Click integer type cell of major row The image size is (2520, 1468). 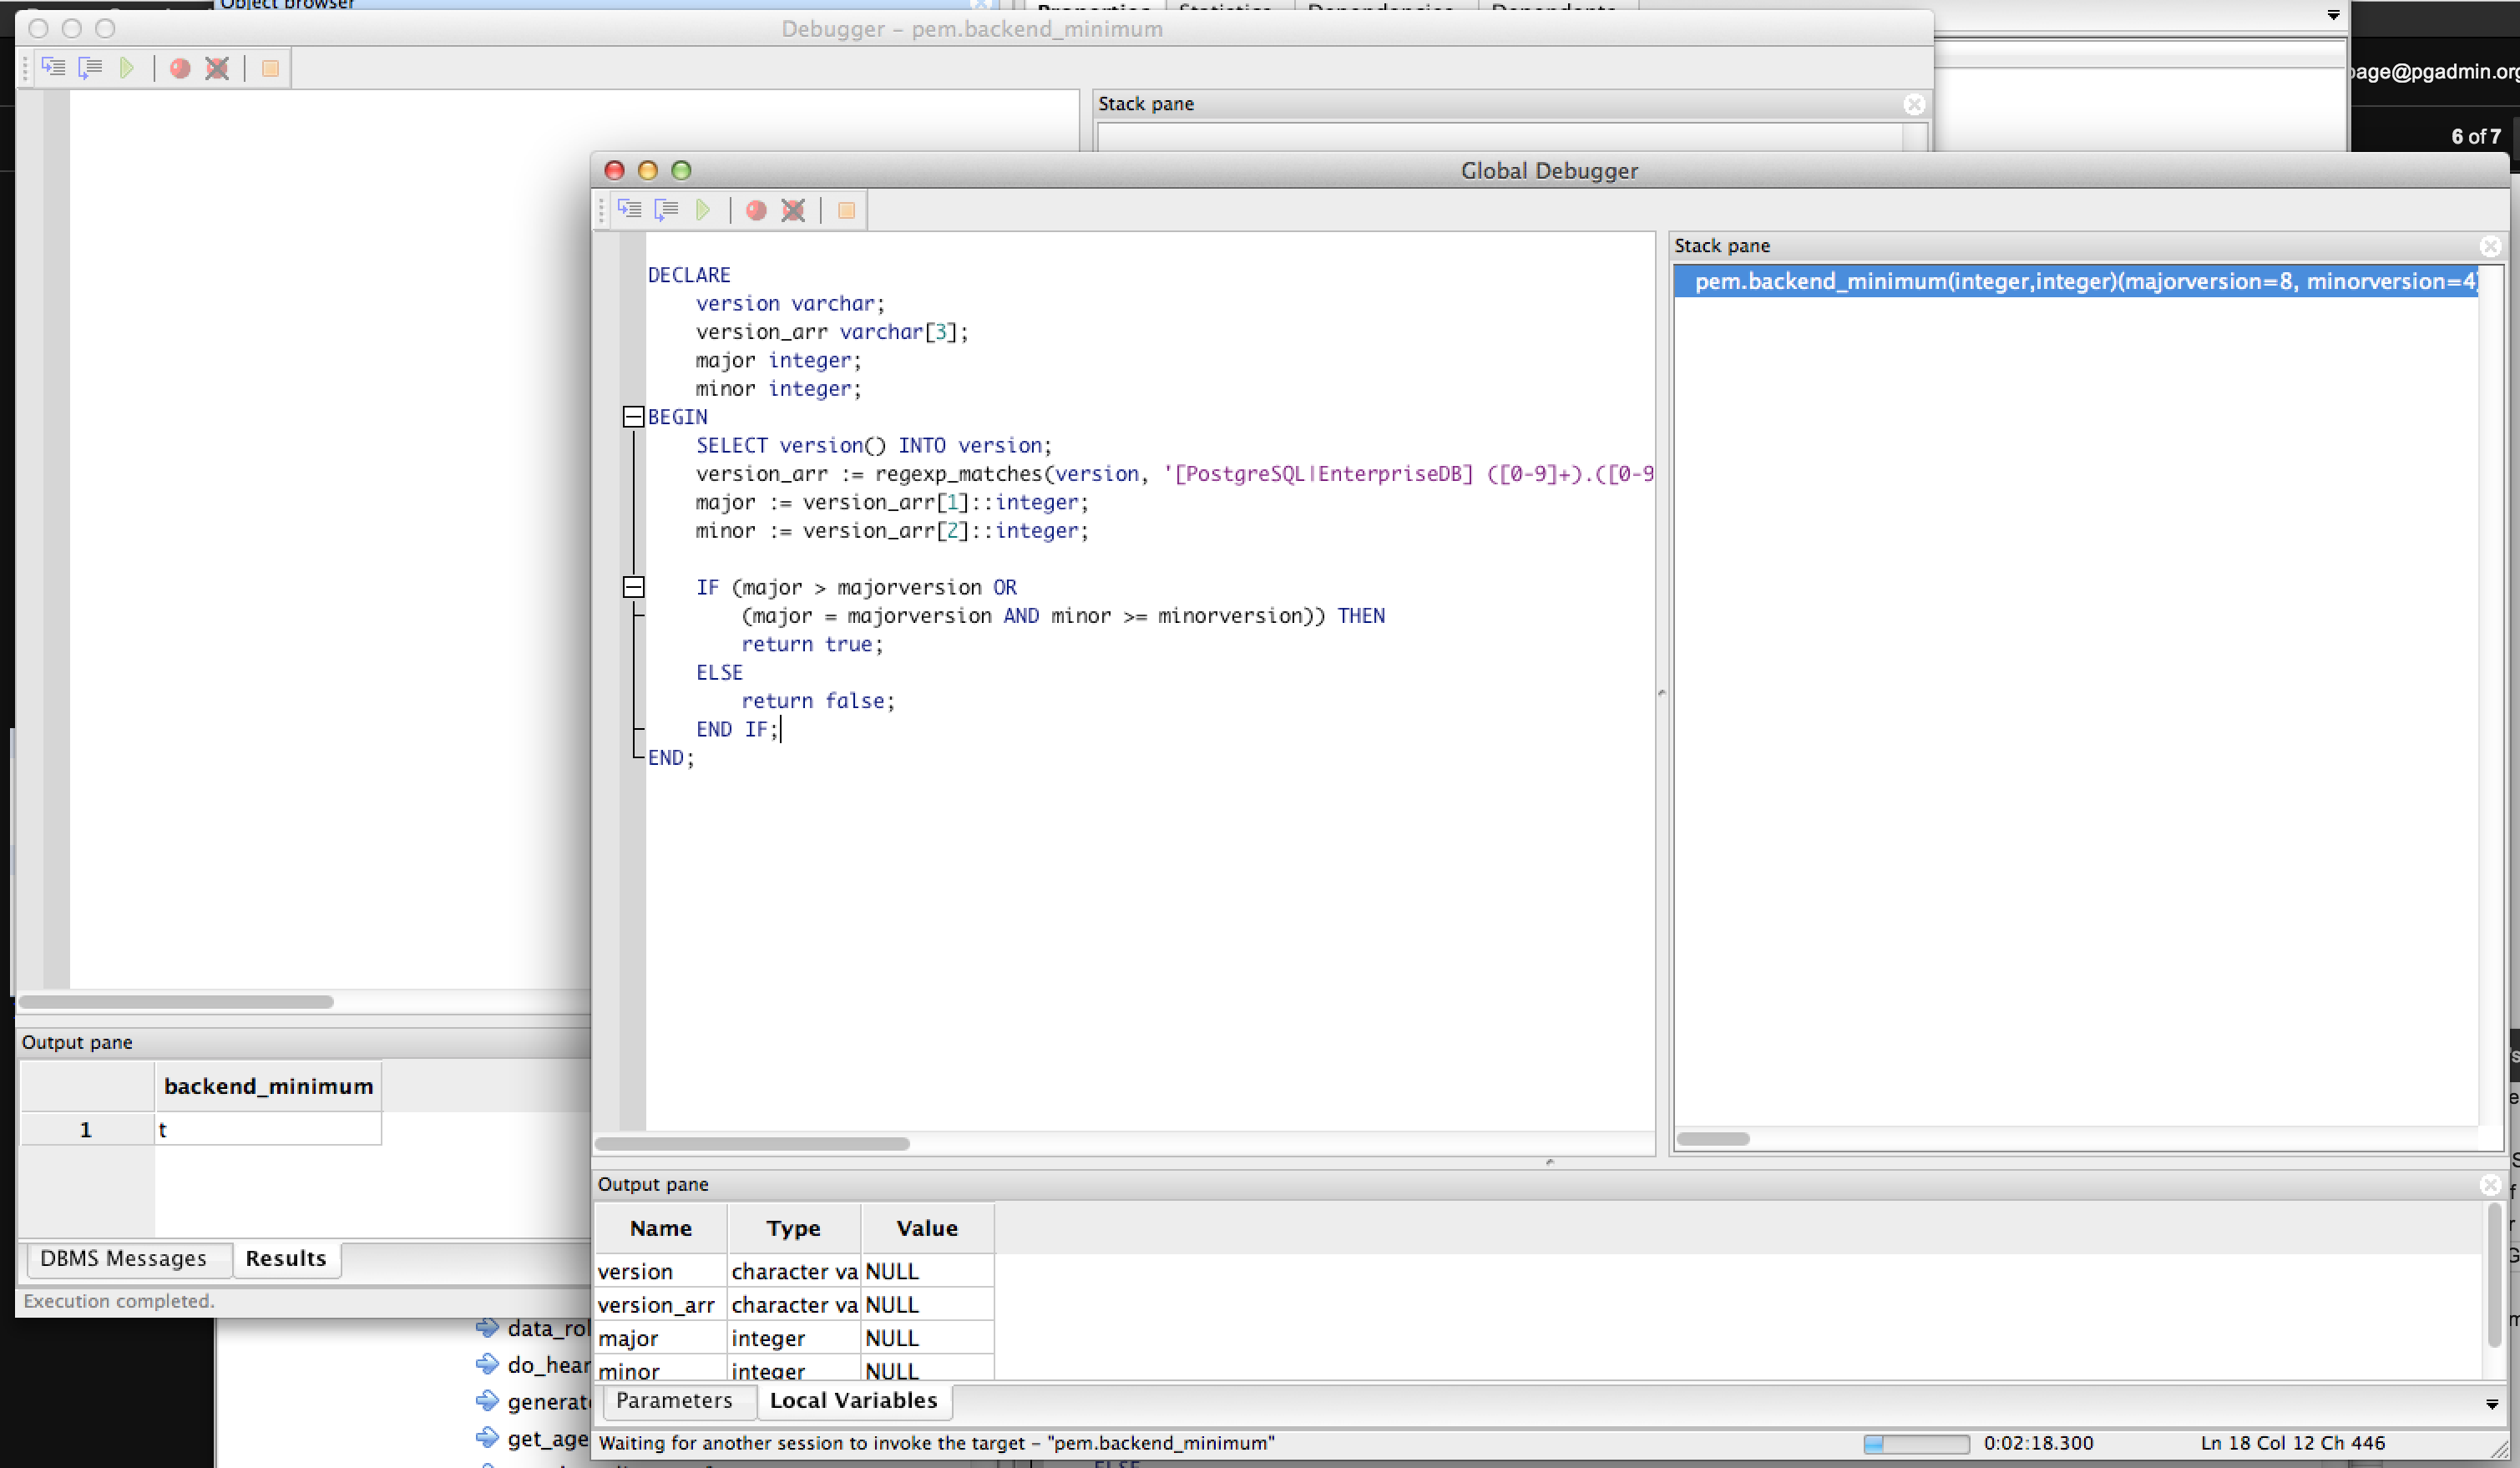pos(794,1338)
